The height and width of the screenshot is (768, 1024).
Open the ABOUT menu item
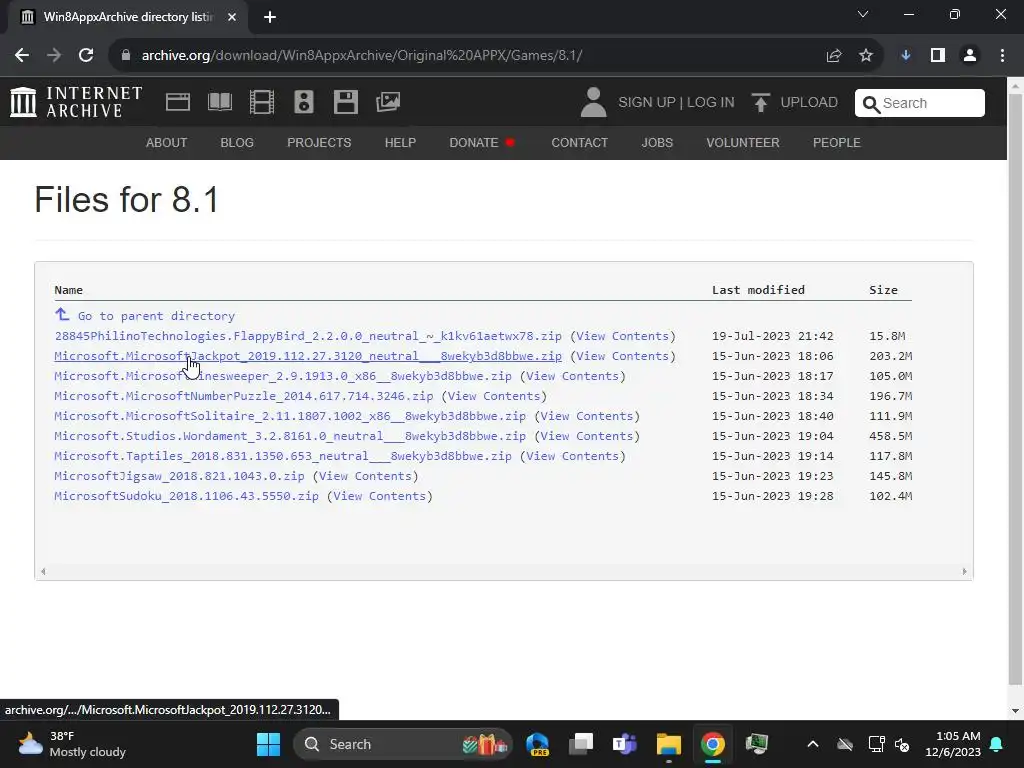[x=167, y=142]
